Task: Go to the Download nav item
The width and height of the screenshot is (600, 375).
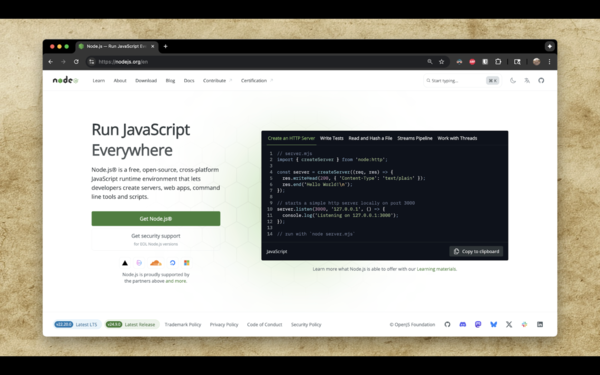Action: (146, 80)
